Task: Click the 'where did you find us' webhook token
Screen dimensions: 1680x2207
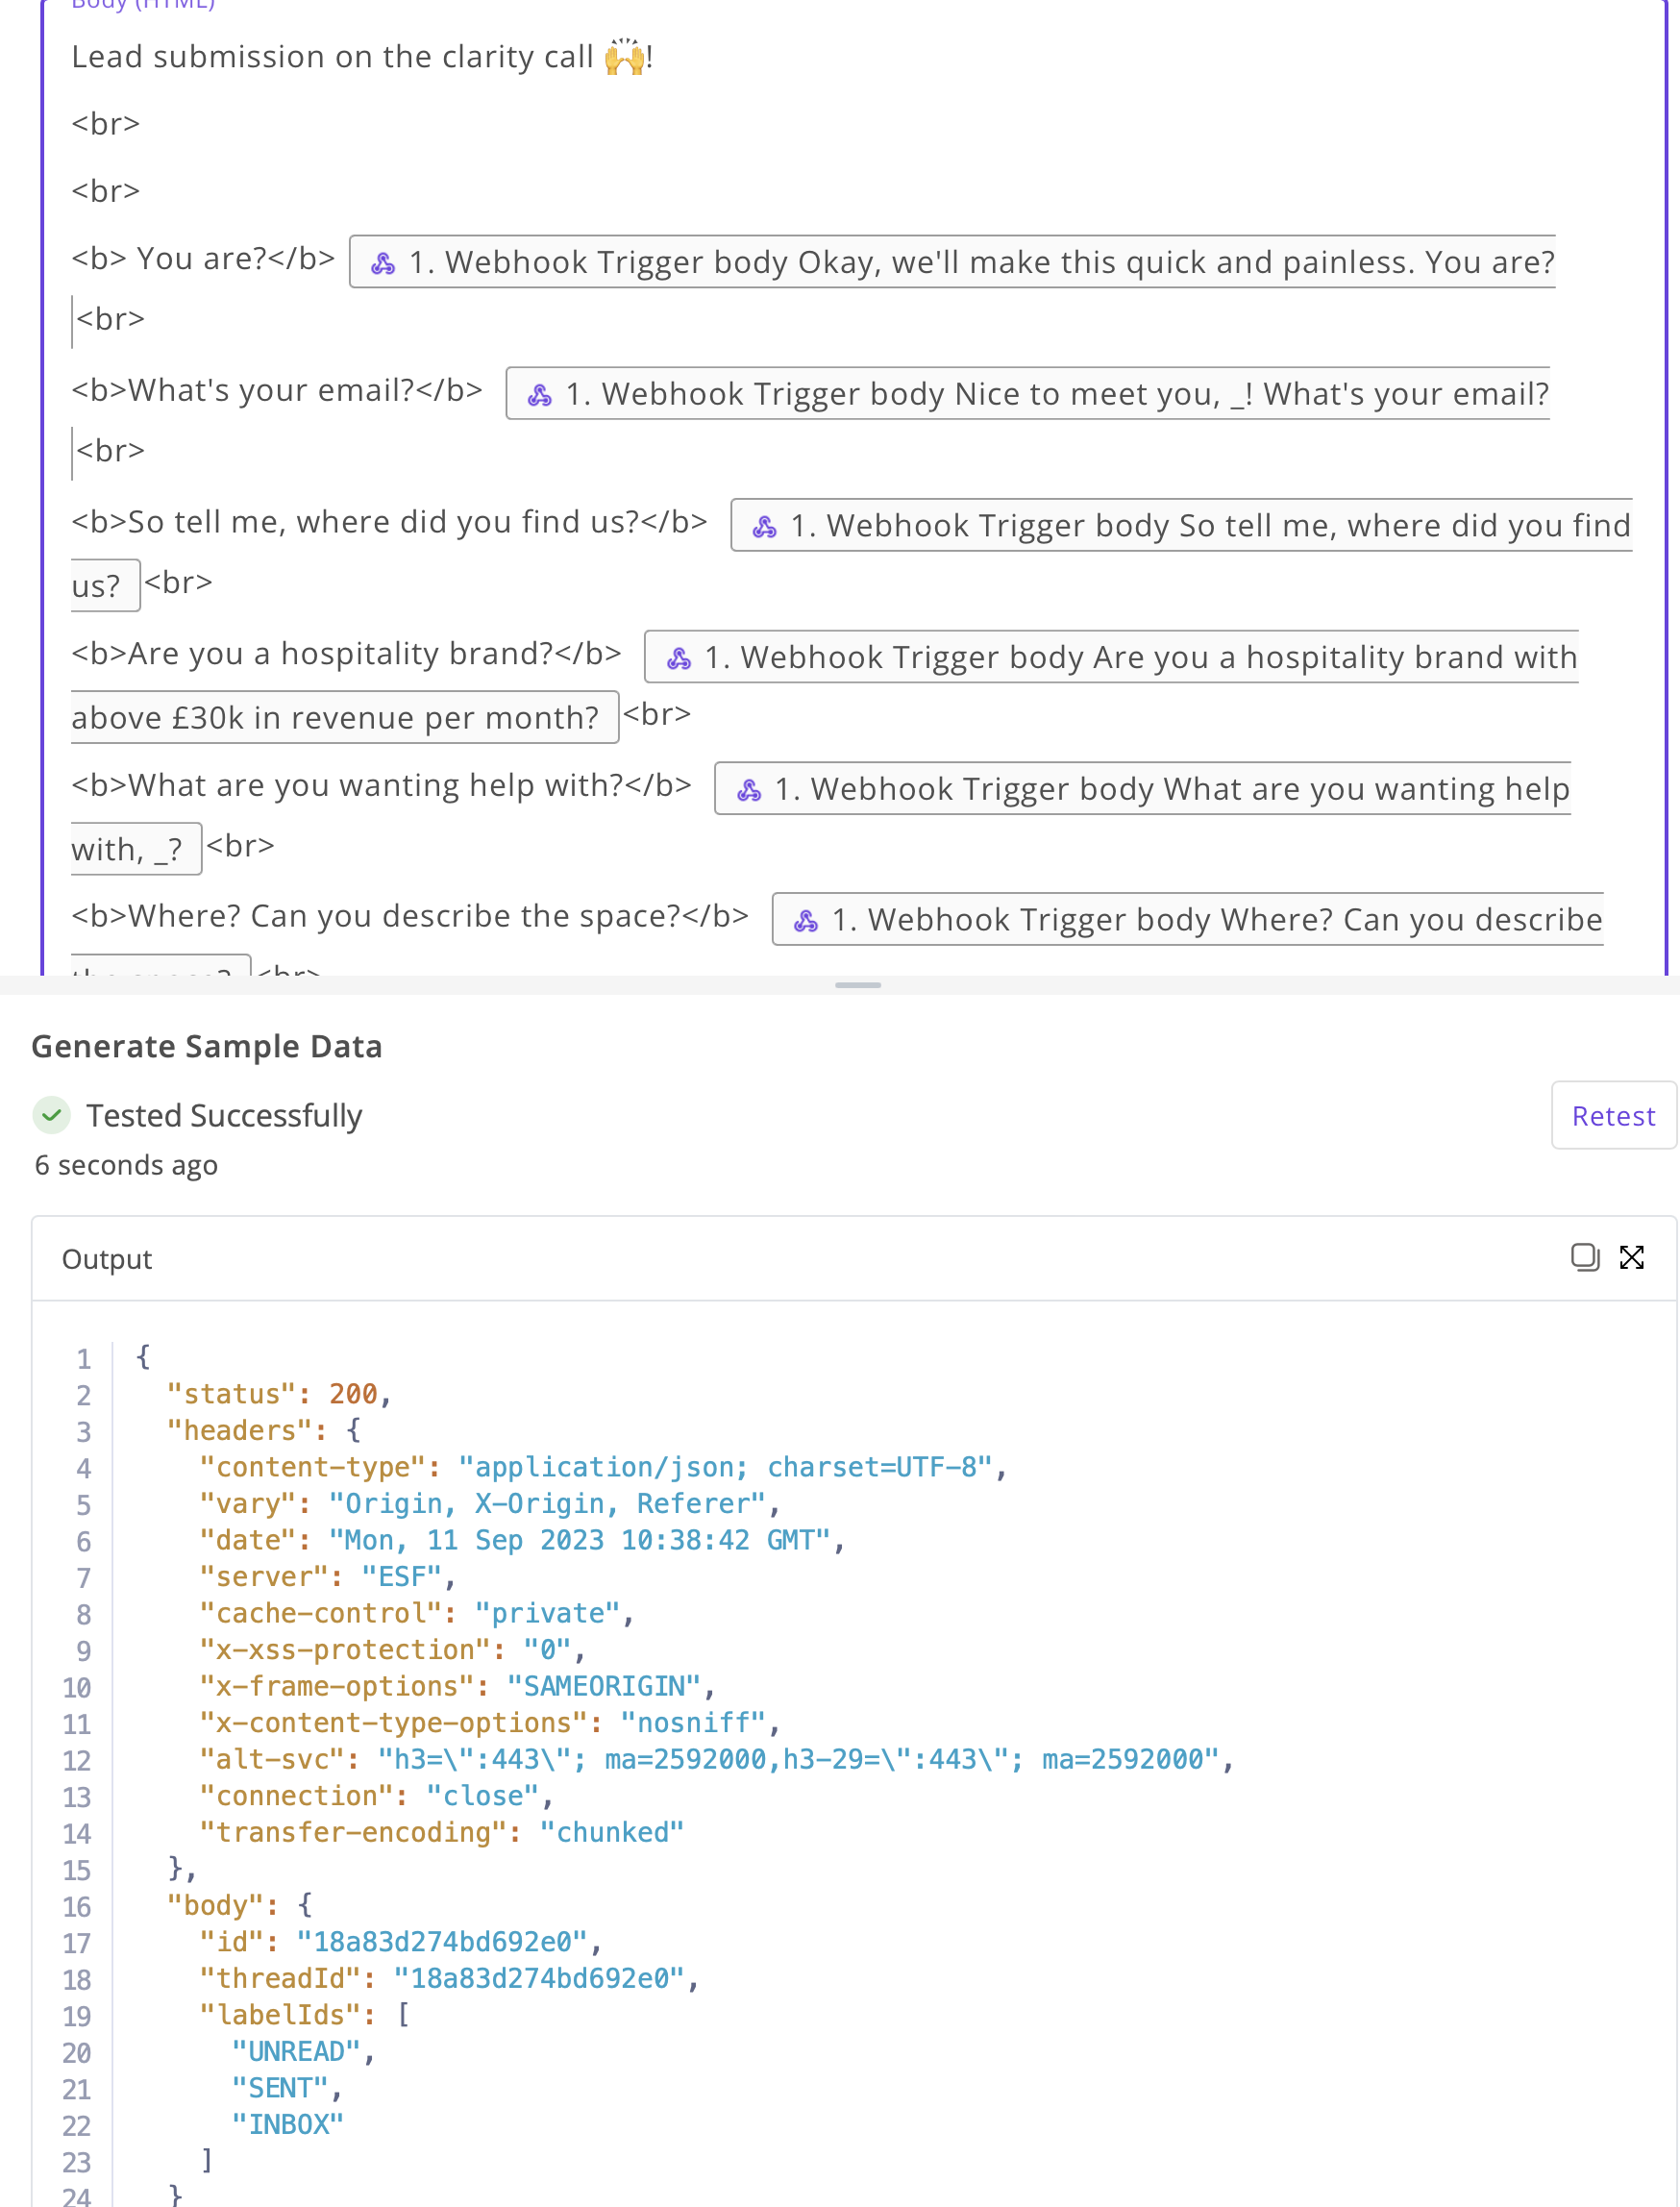Action: 1181,526
